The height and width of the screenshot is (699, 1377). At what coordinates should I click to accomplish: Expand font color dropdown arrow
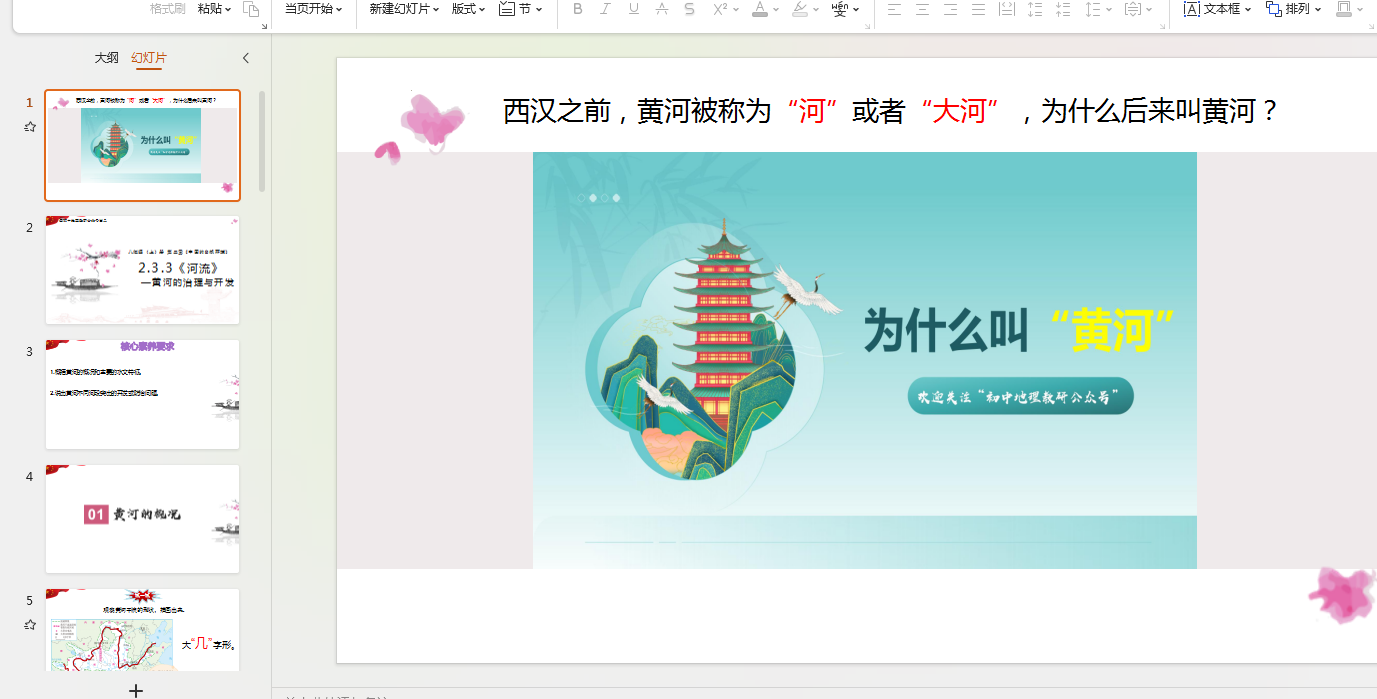[x=776, y=10]
